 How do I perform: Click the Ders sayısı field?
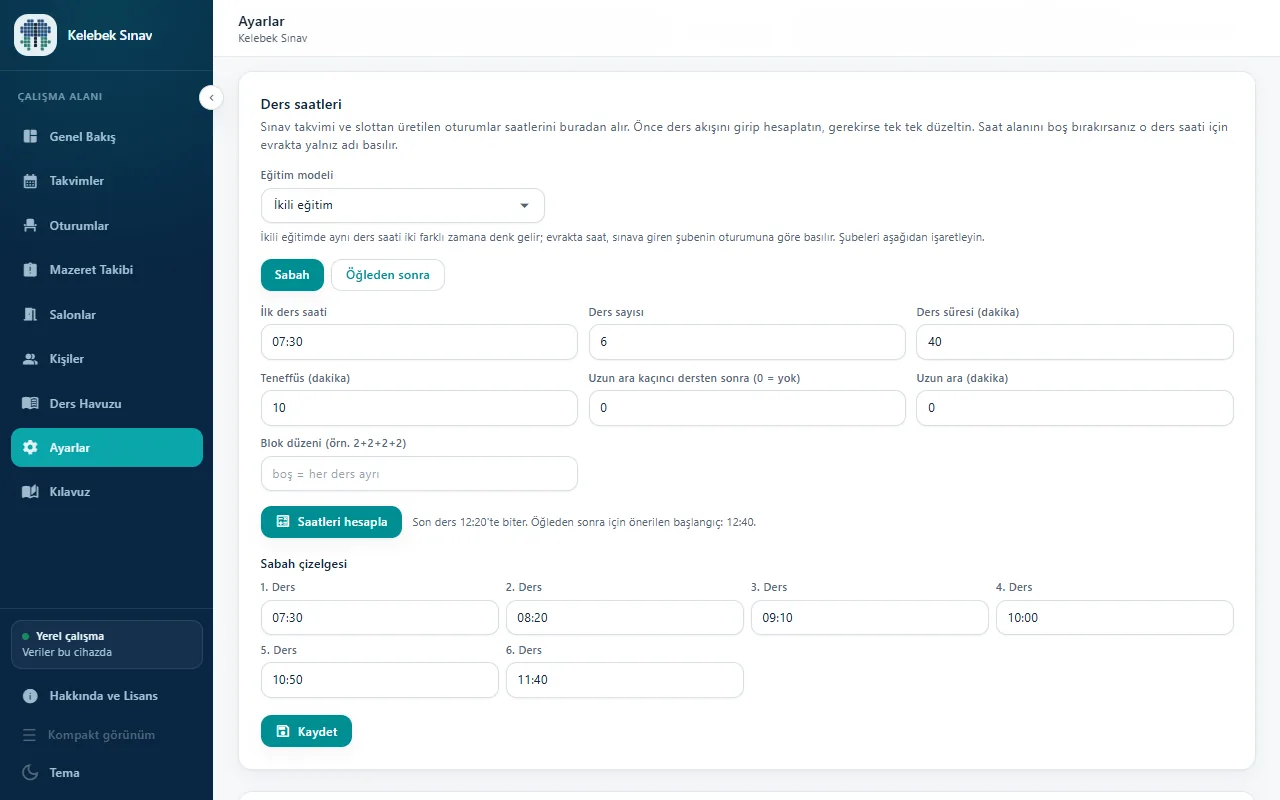click(x=747, y=342)
